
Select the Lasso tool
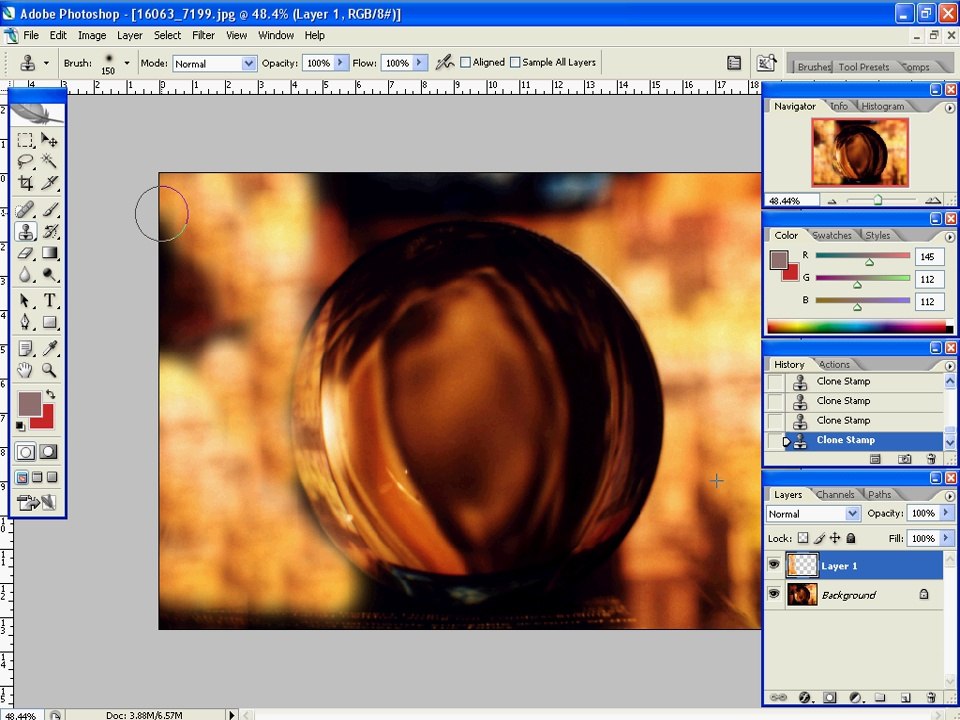(25, 161)
